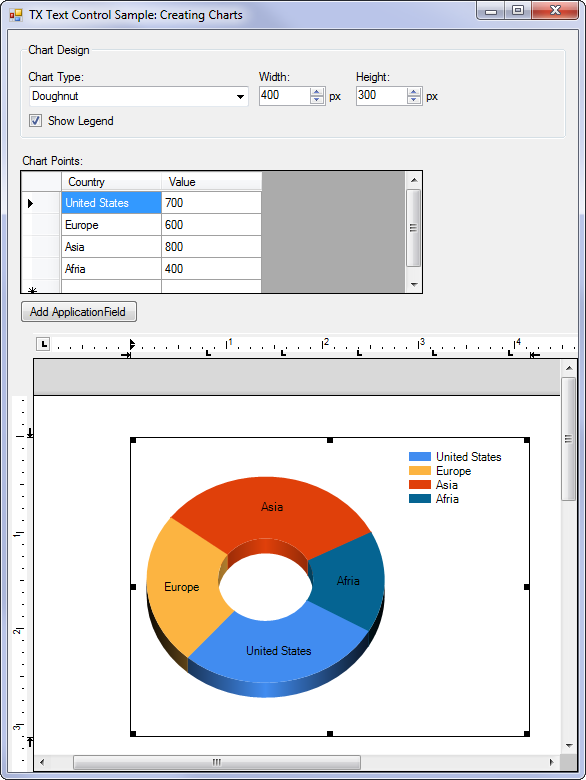
Task: Click the Width input field
Action: [285, 96]
